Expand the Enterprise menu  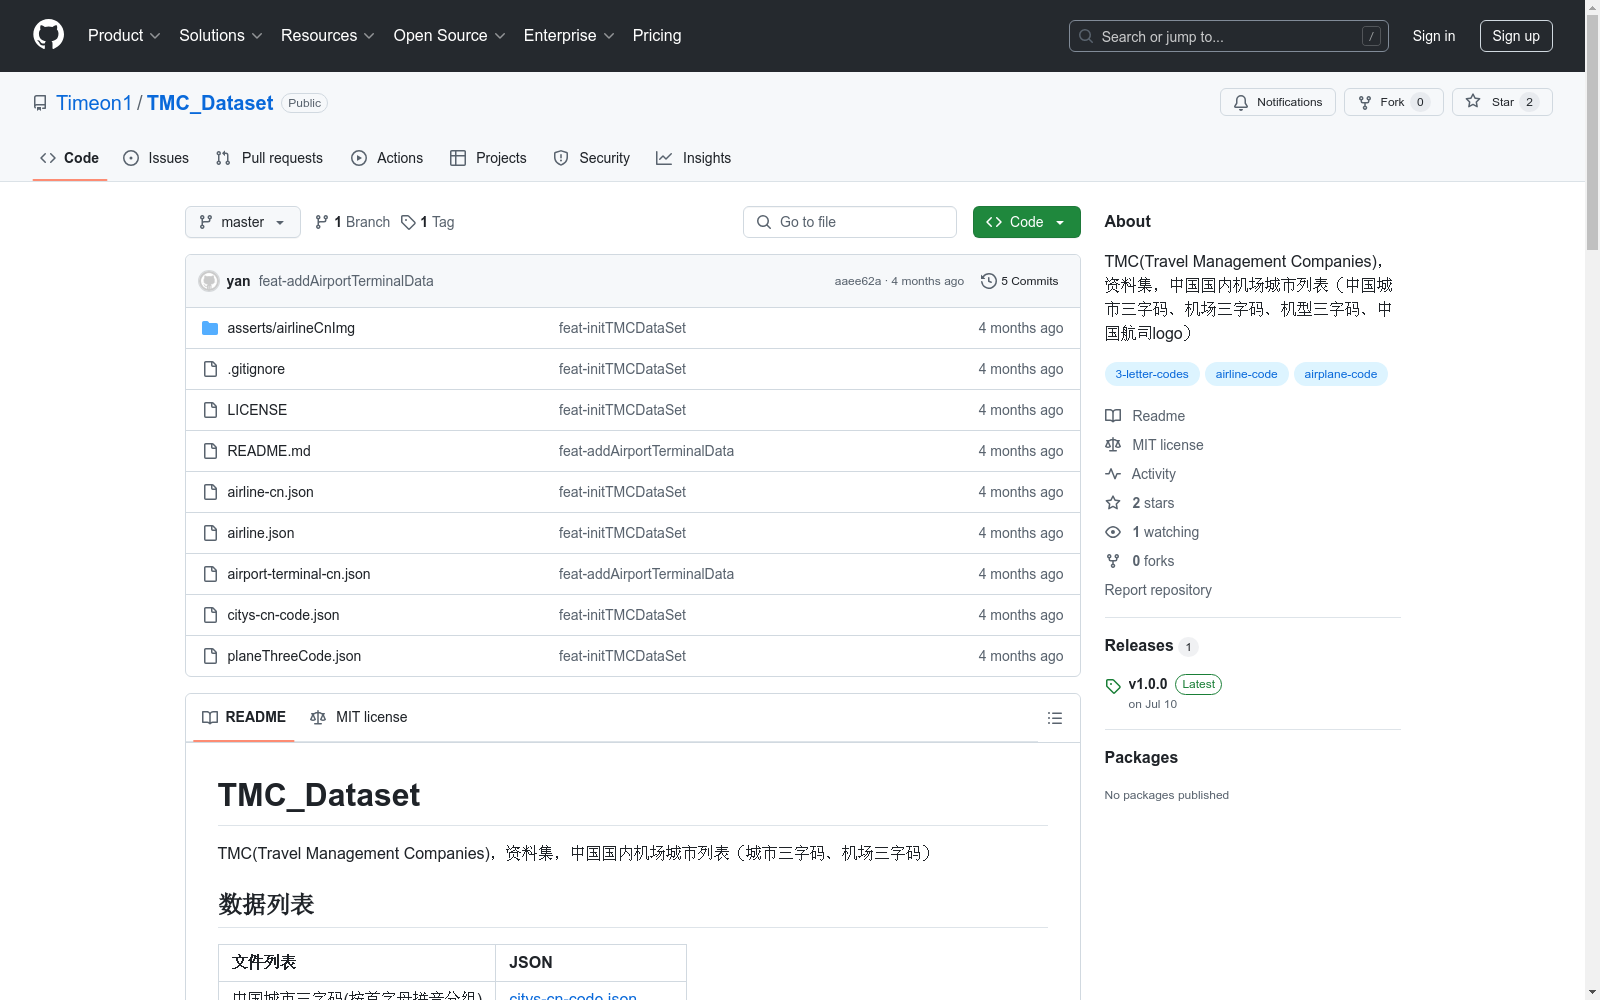click(569, 36)
